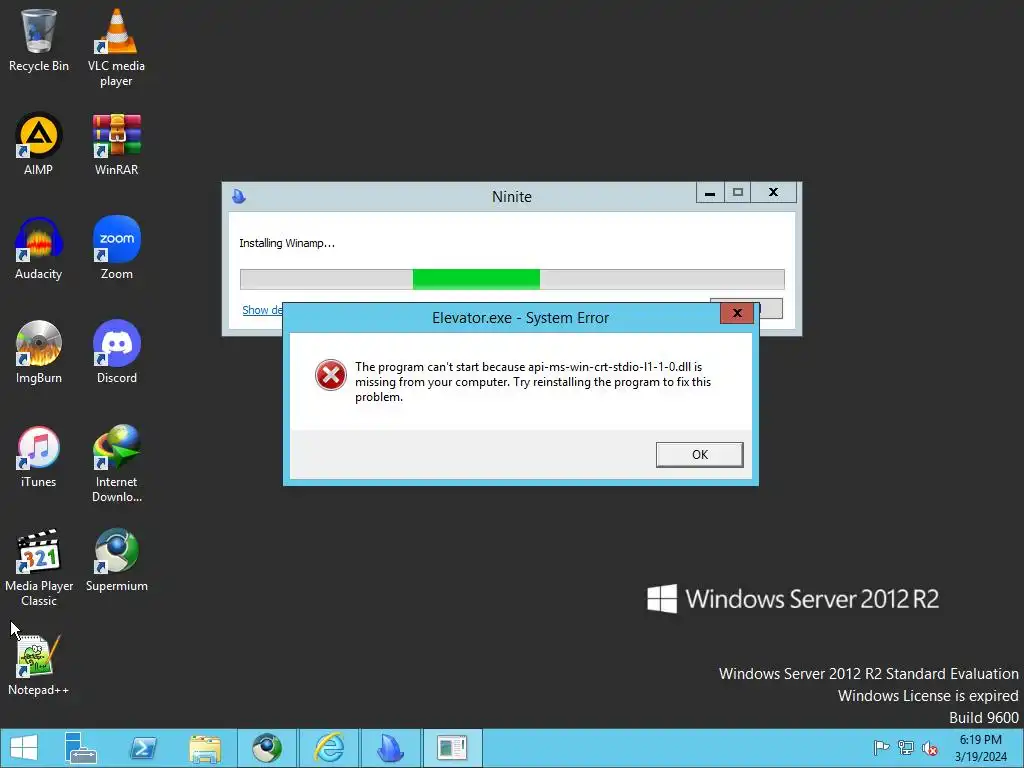
Task: Open the muted speaker volume tray icon
Action: [x=930, y=748]
